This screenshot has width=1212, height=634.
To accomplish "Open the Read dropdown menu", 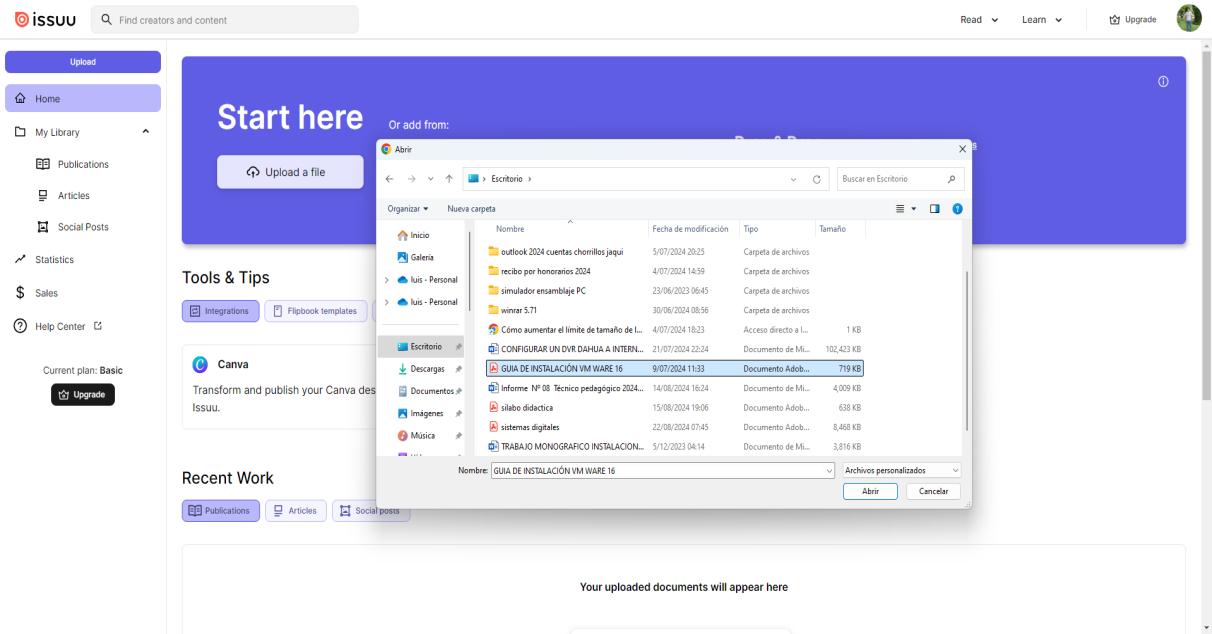I will pos(978,19).
